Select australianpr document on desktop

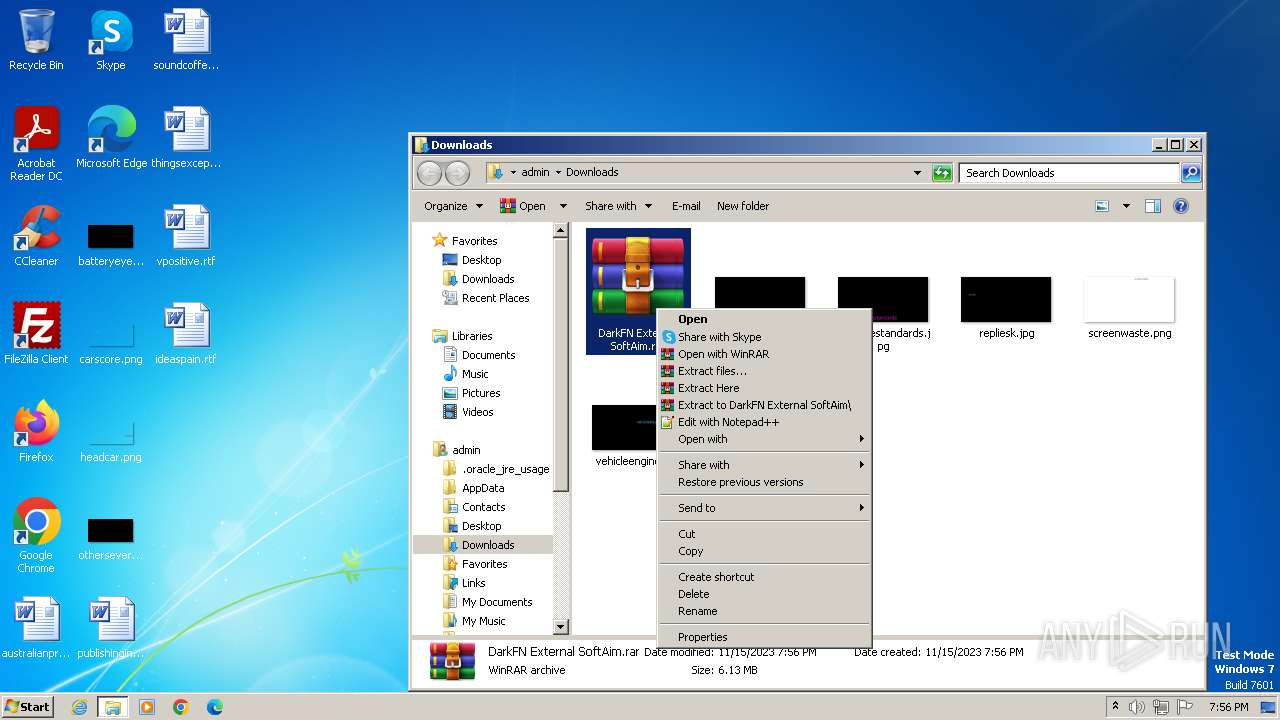(x=36, y=628)
